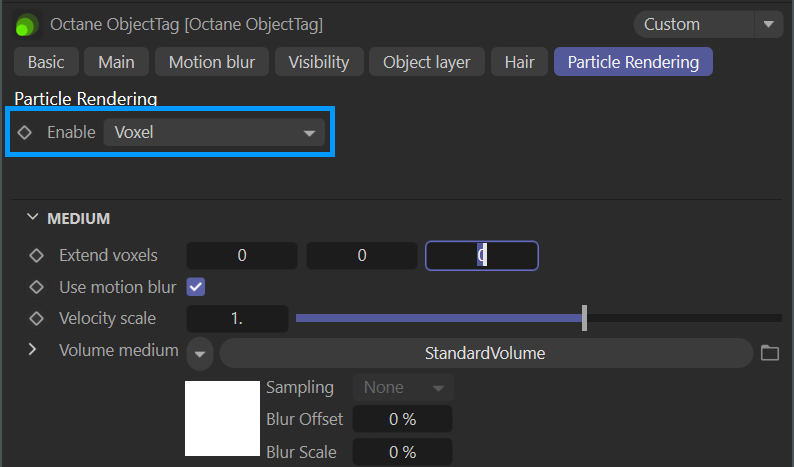
Task: Switch to the Visibility tab
Action: 319,62
